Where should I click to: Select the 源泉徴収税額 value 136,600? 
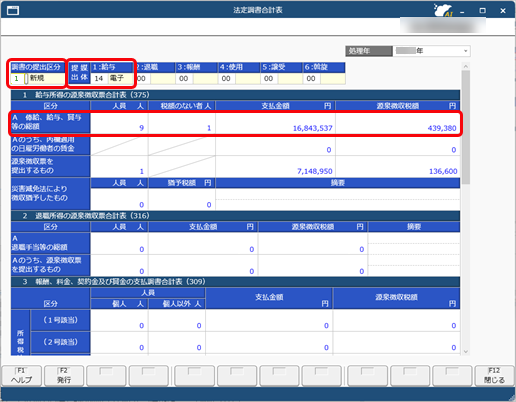(x=443, y=171)
